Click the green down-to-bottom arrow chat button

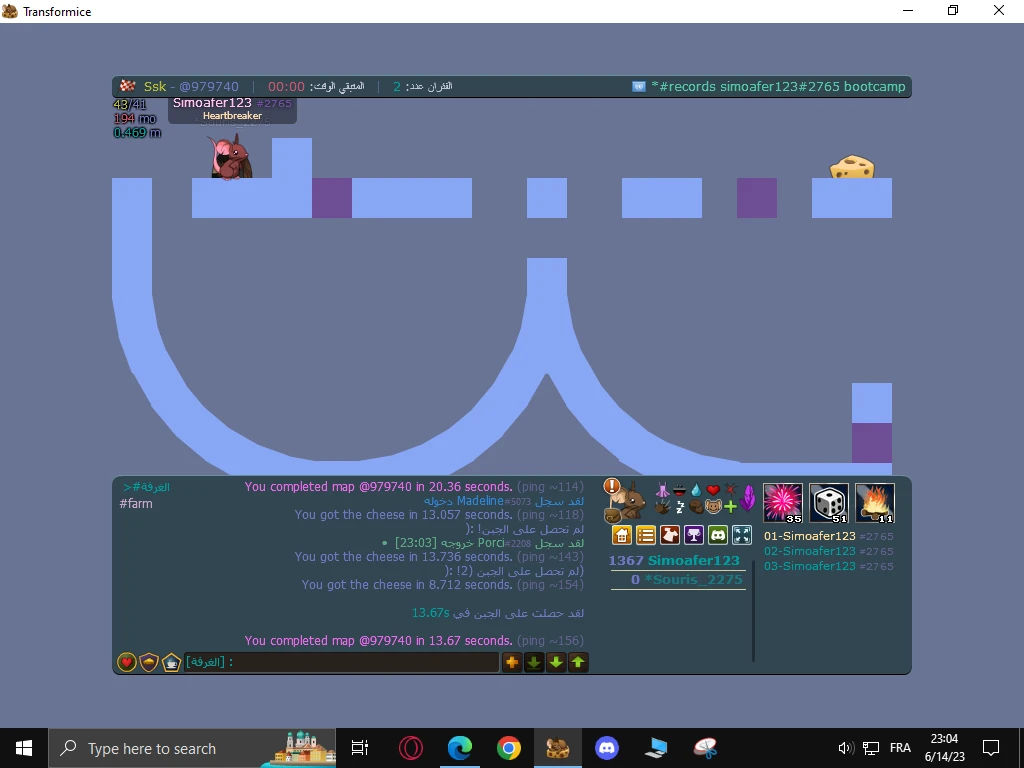(534, 662)
